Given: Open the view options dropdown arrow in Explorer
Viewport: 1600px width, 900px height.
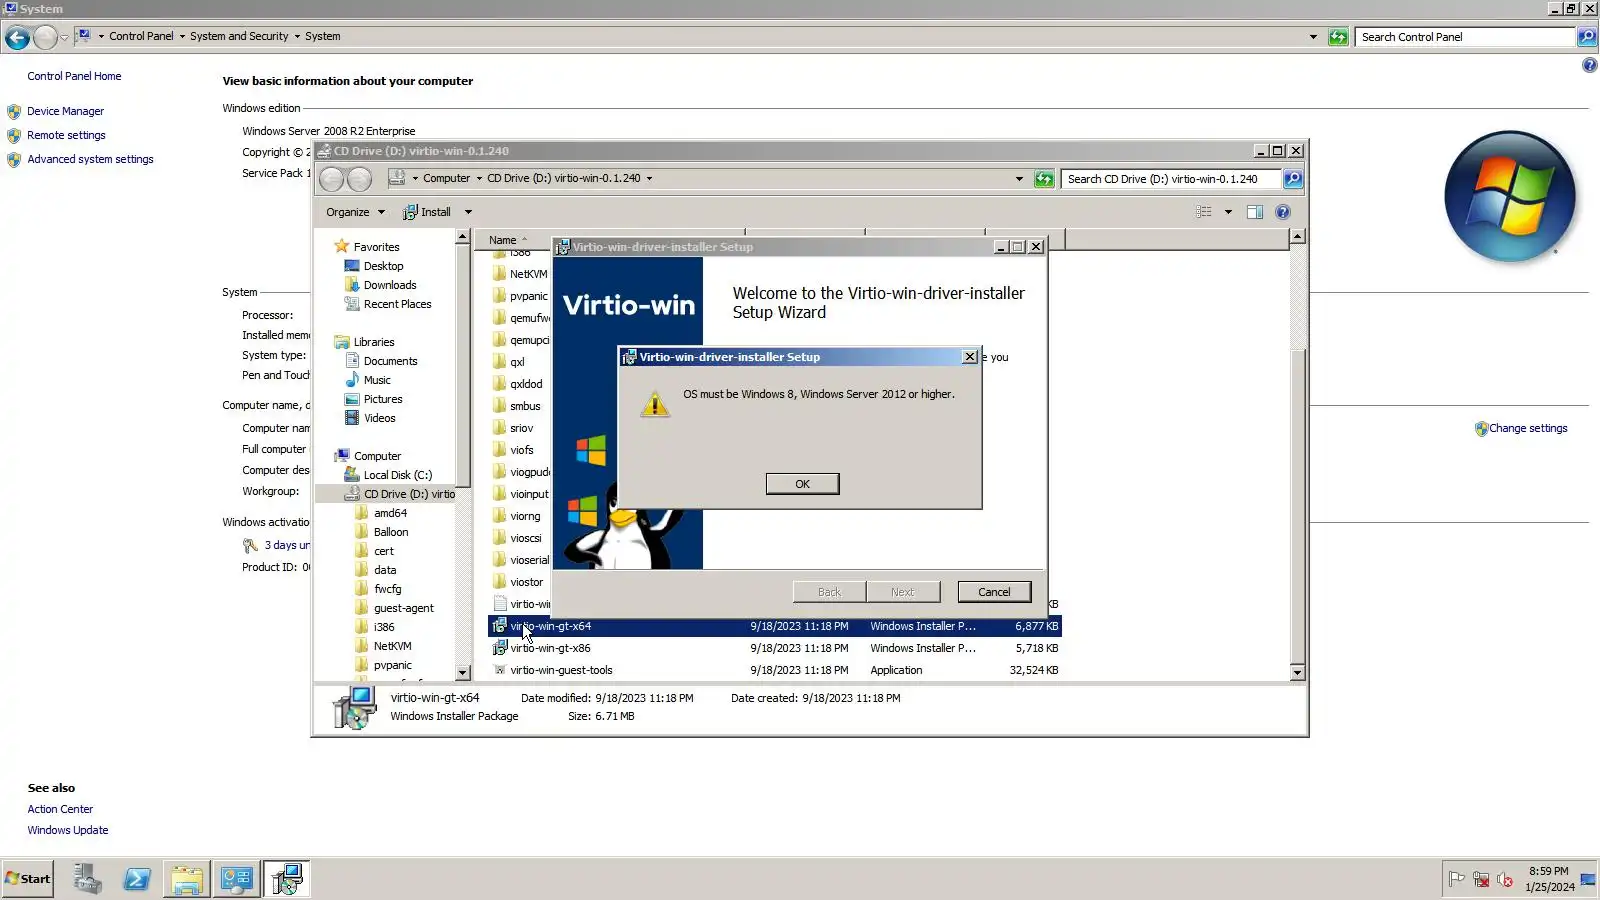Looking at the screenshot, I should click(1228, 212).
